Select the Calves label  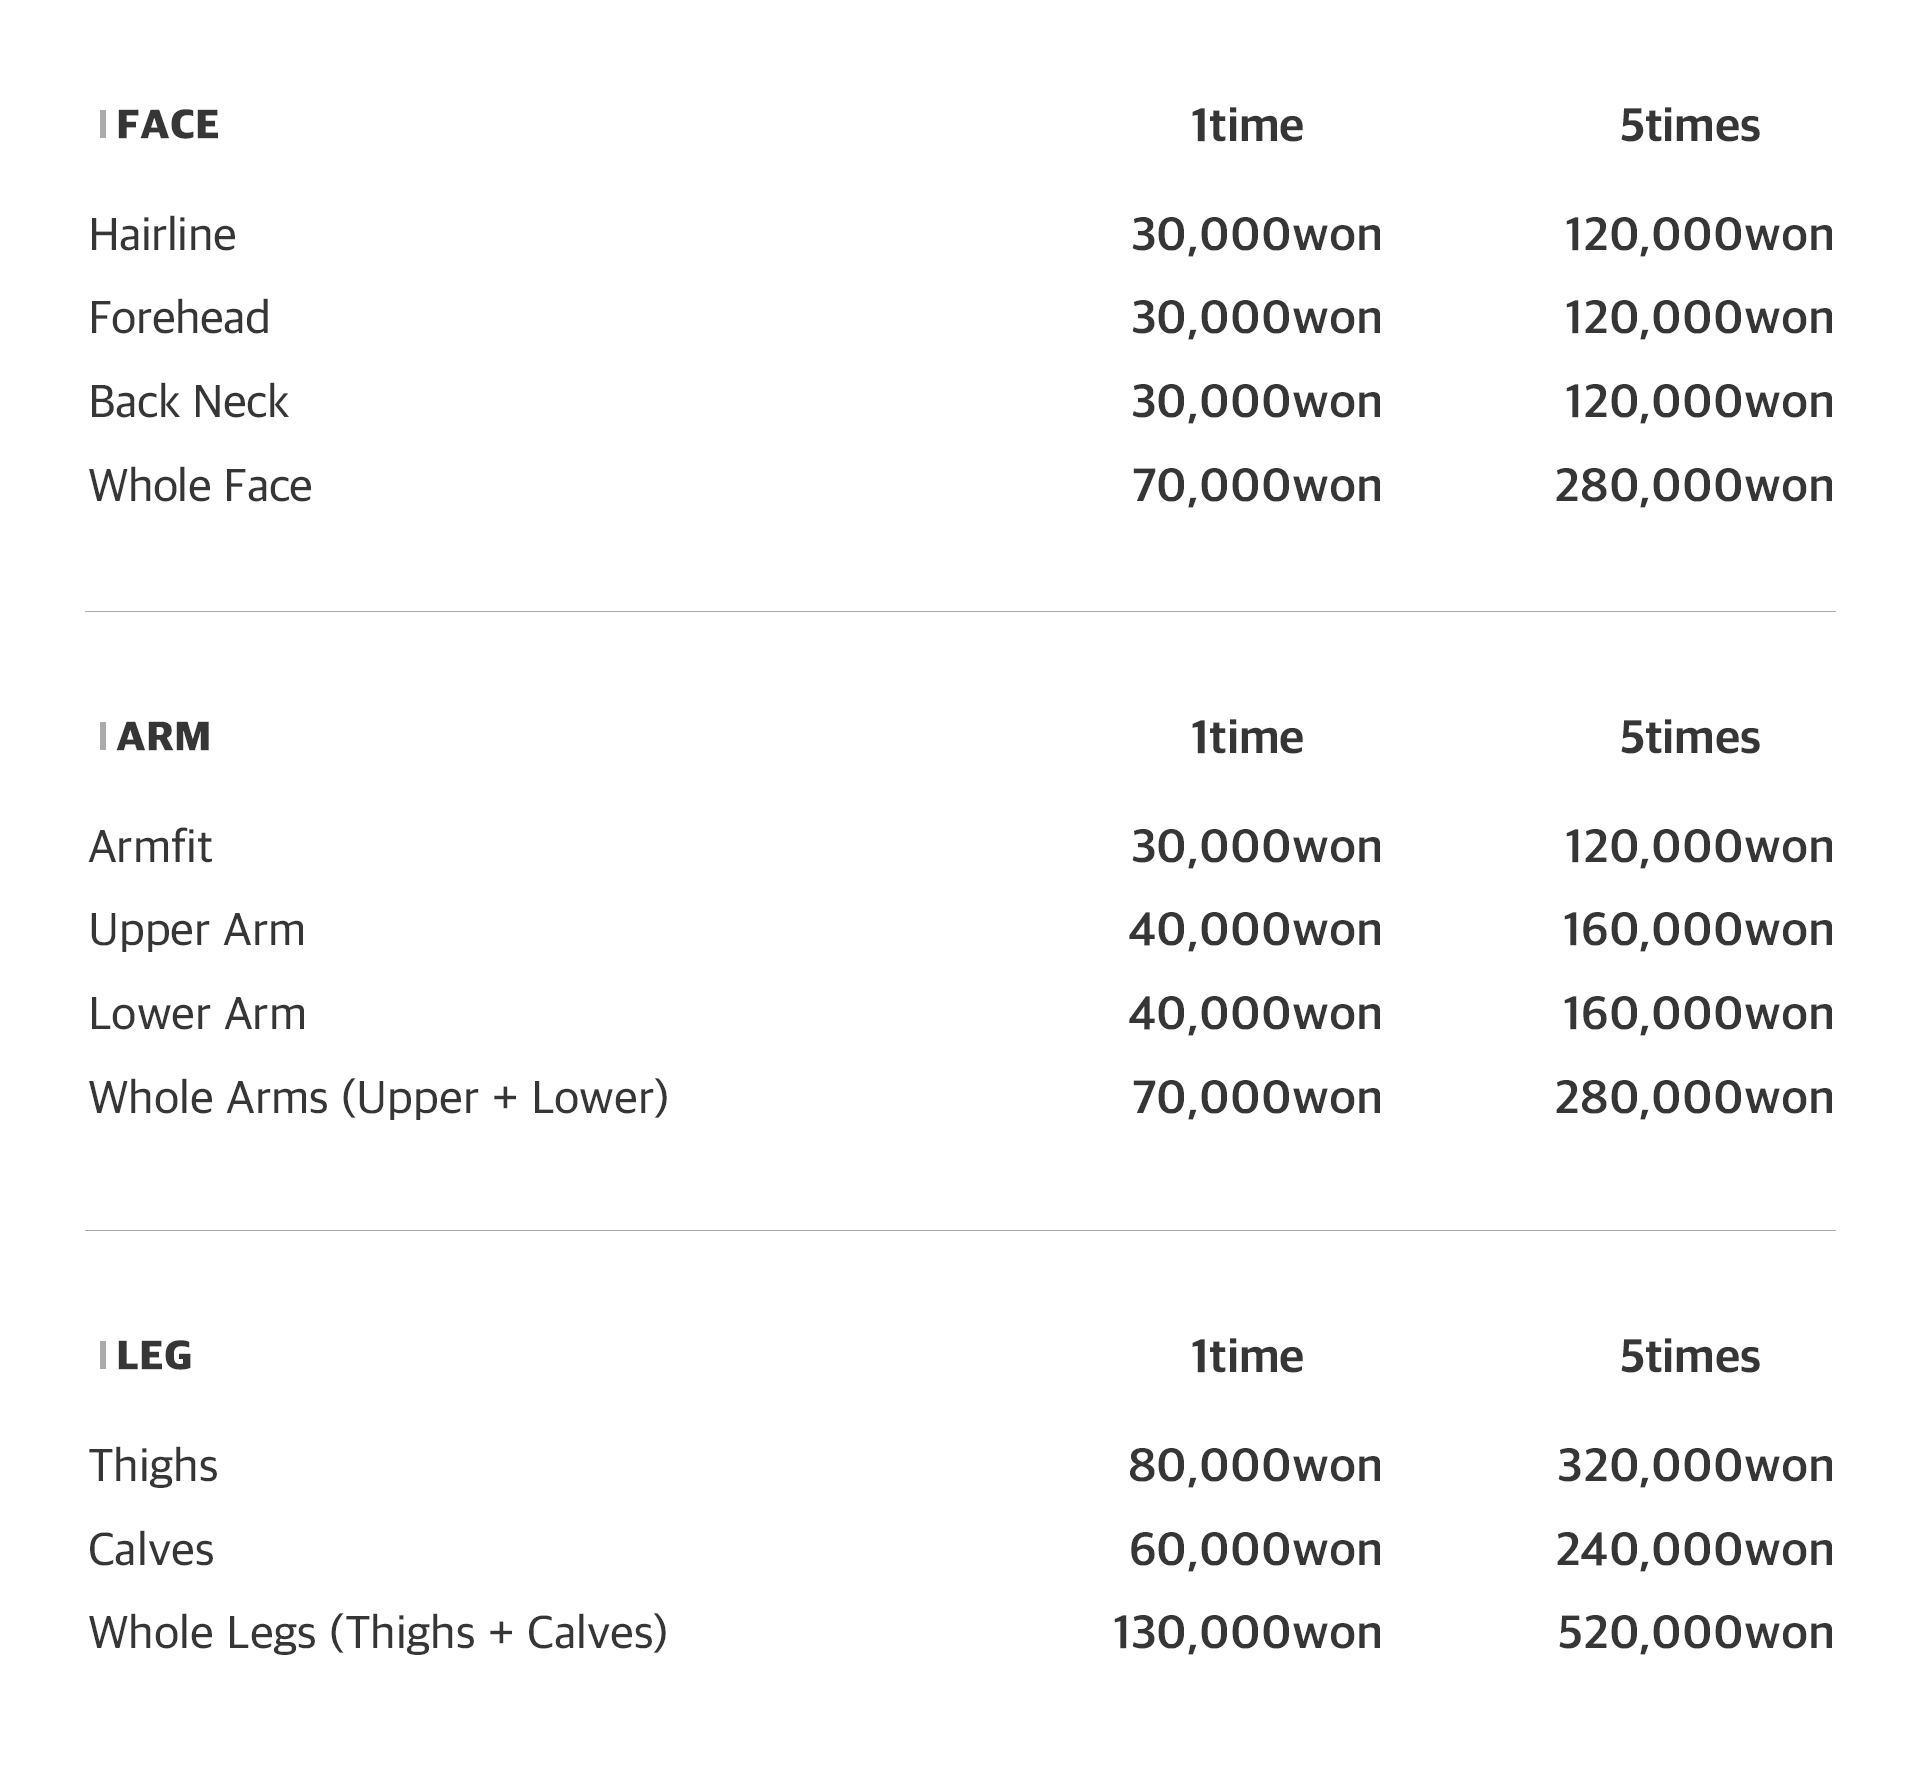pyautogui.click(x=151, y=1550)
